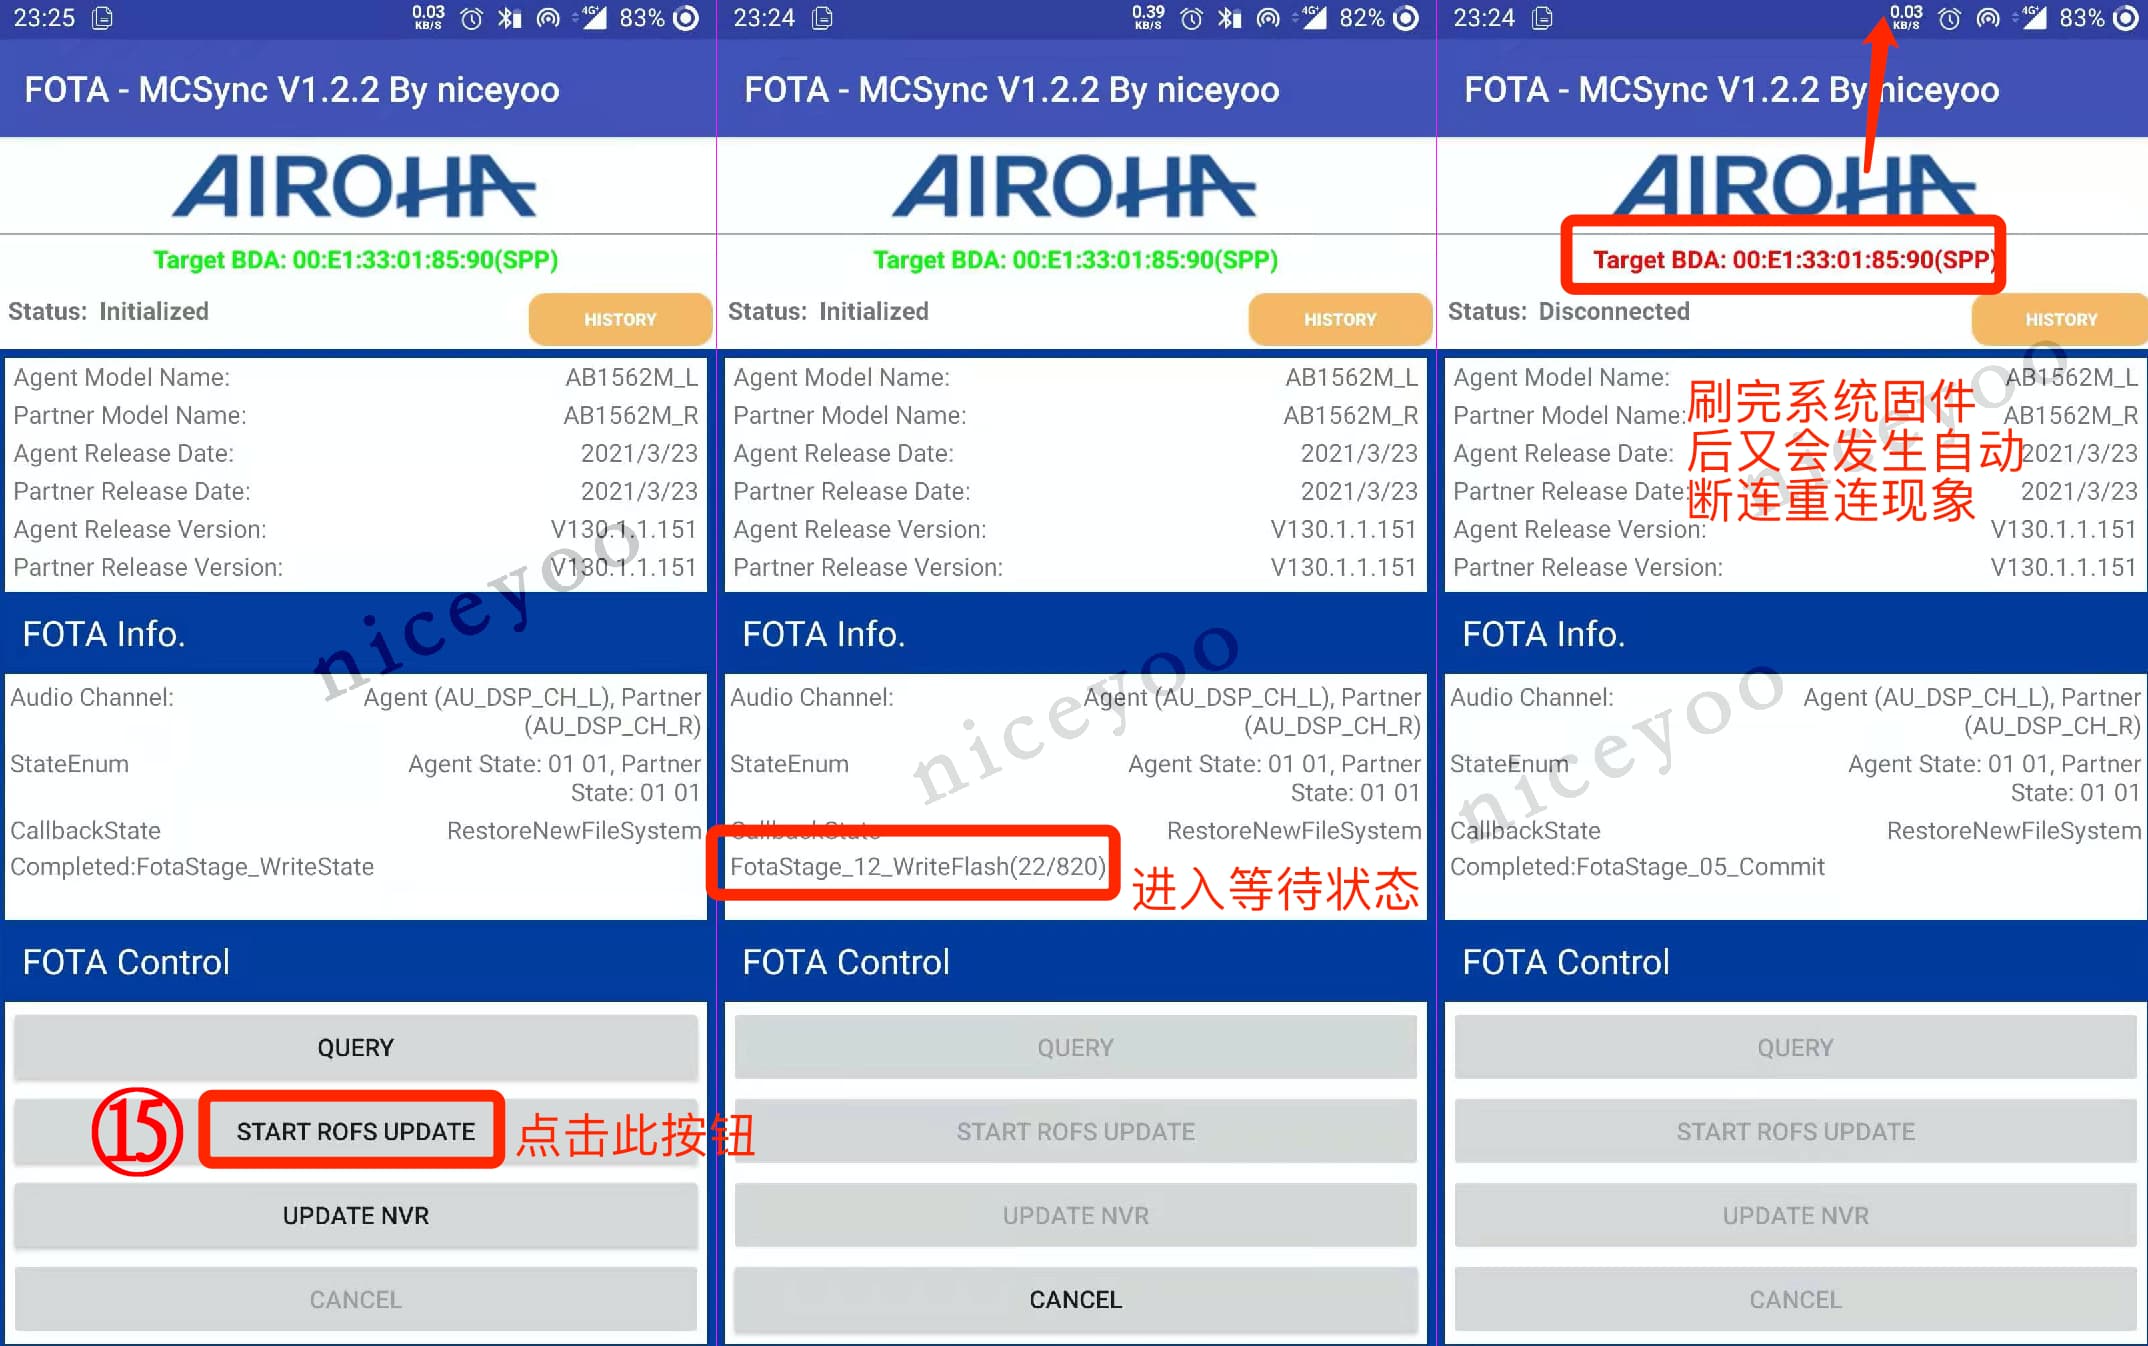Screen dimensions: 2148x1346
Task: Tap the AIROHA logo on the left screen
Action: tap(355, 186)
